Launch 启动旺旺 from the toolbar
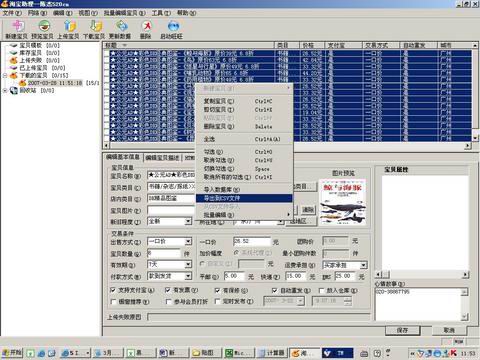The image size is (480, 360). coord(172,29)
